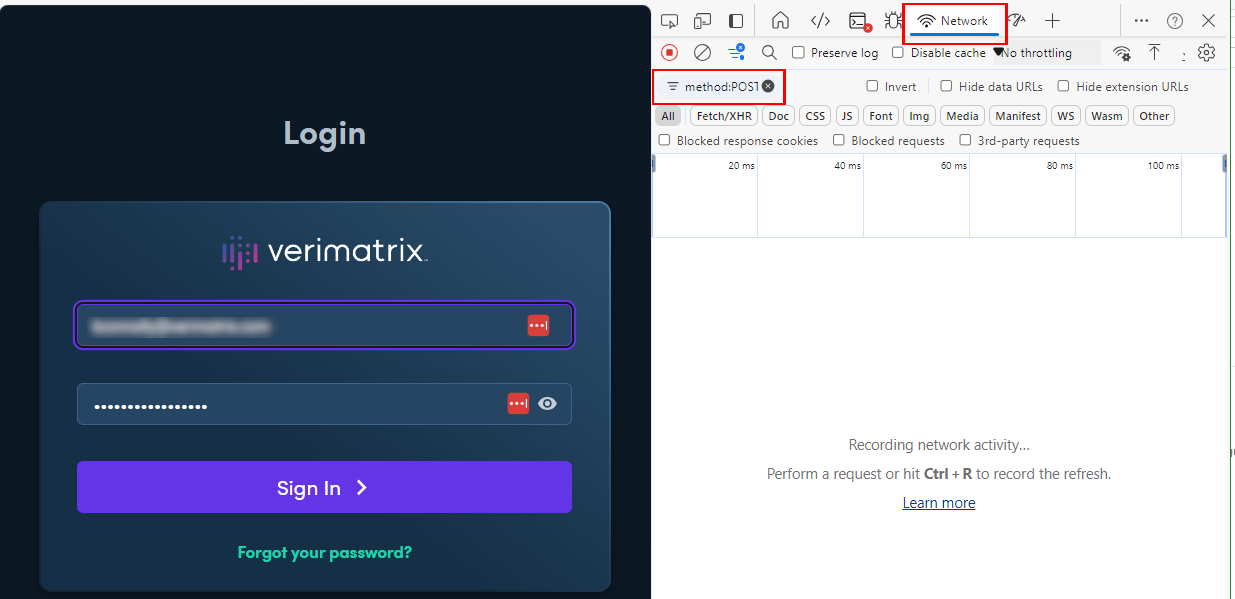Focus the password input field
1235x599 pixels.
pyautogui.click(x=324, y=404)
